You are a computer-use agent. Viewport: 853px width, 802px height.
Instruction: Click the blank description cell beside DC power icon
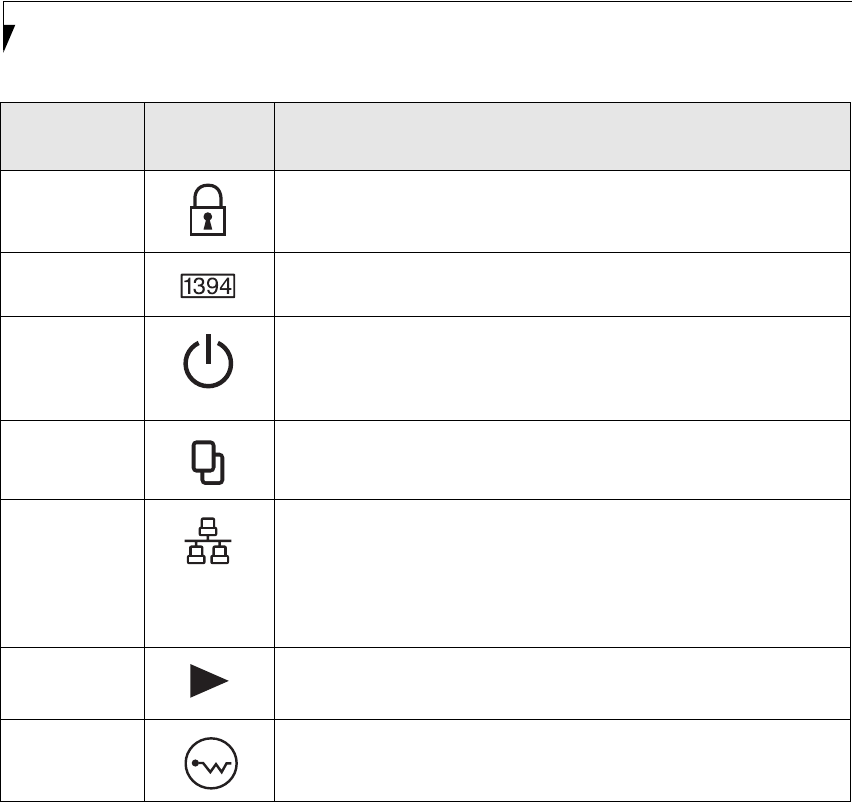[558, 761]
